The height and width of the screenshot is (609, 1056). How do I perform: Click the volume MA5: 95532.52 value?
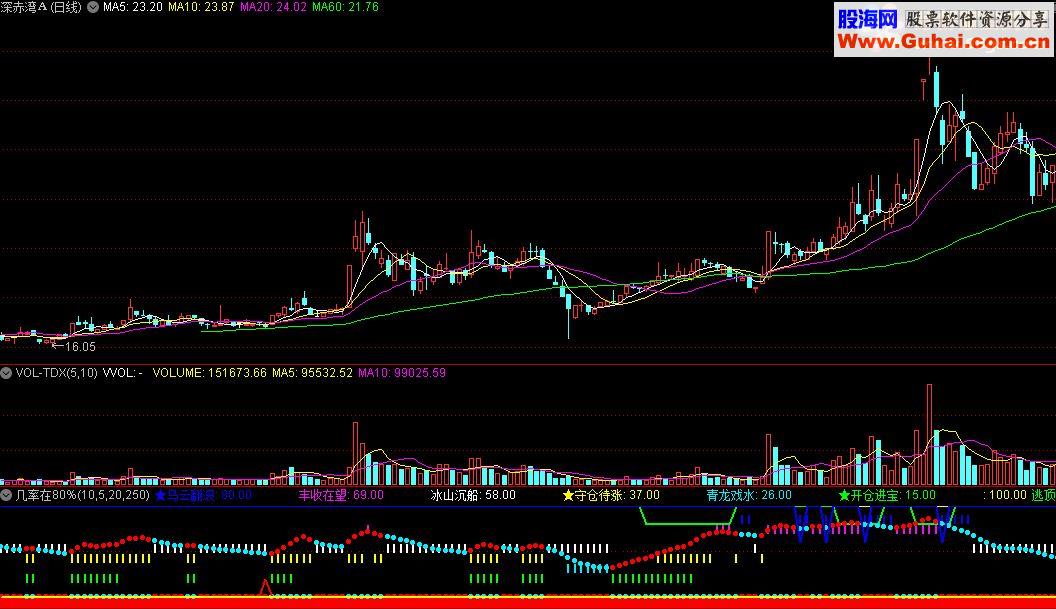312,373
